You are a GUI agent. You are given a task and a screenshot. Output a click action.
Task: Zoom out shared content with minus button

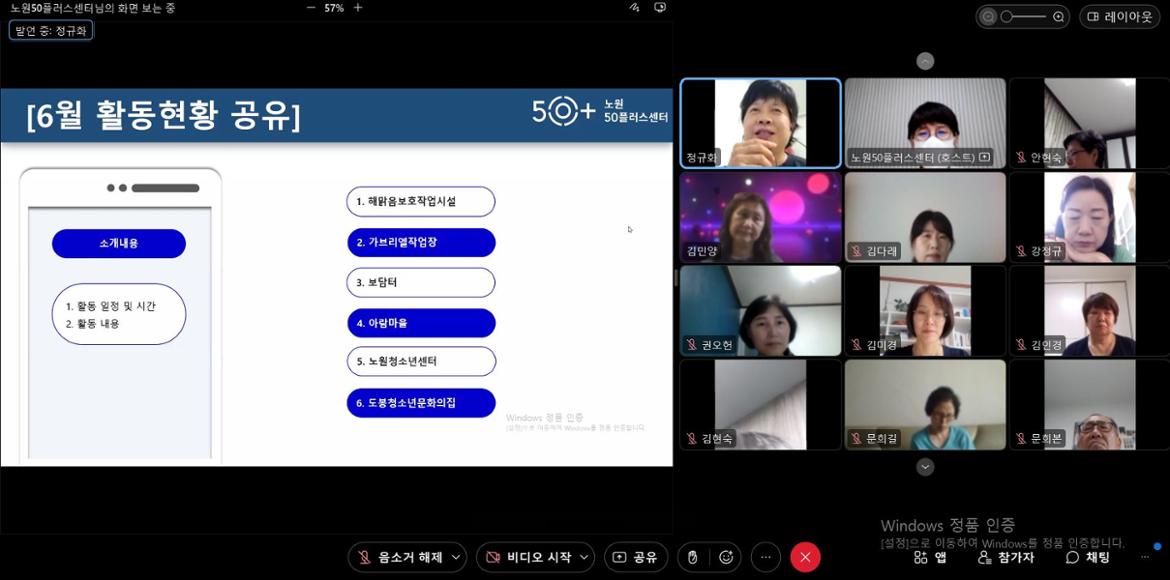click(311, 8)
